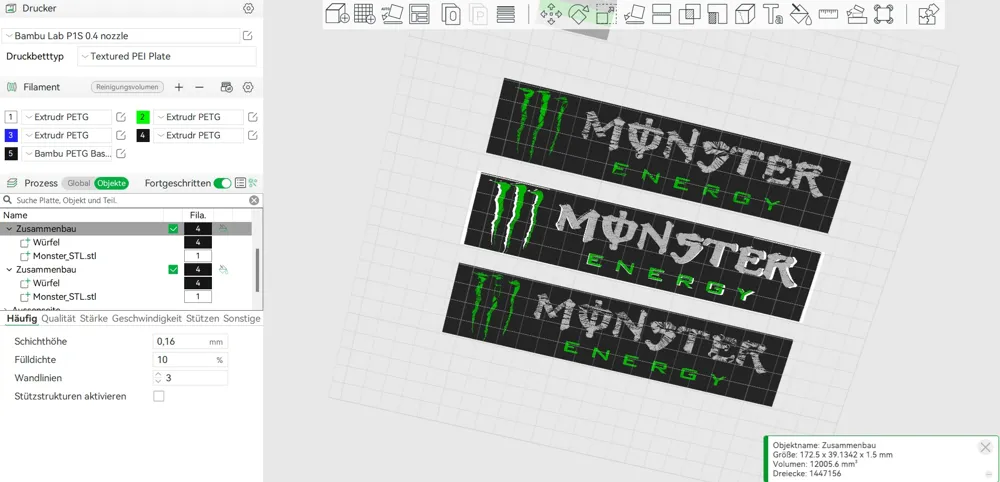Switch to the Stützen tab
The height and width of the screenshot is (482, 1000).
203,318
